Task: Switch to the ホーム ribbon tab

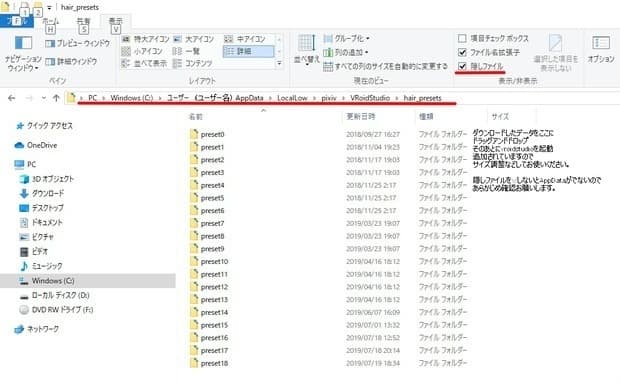Action: (51, 21)
